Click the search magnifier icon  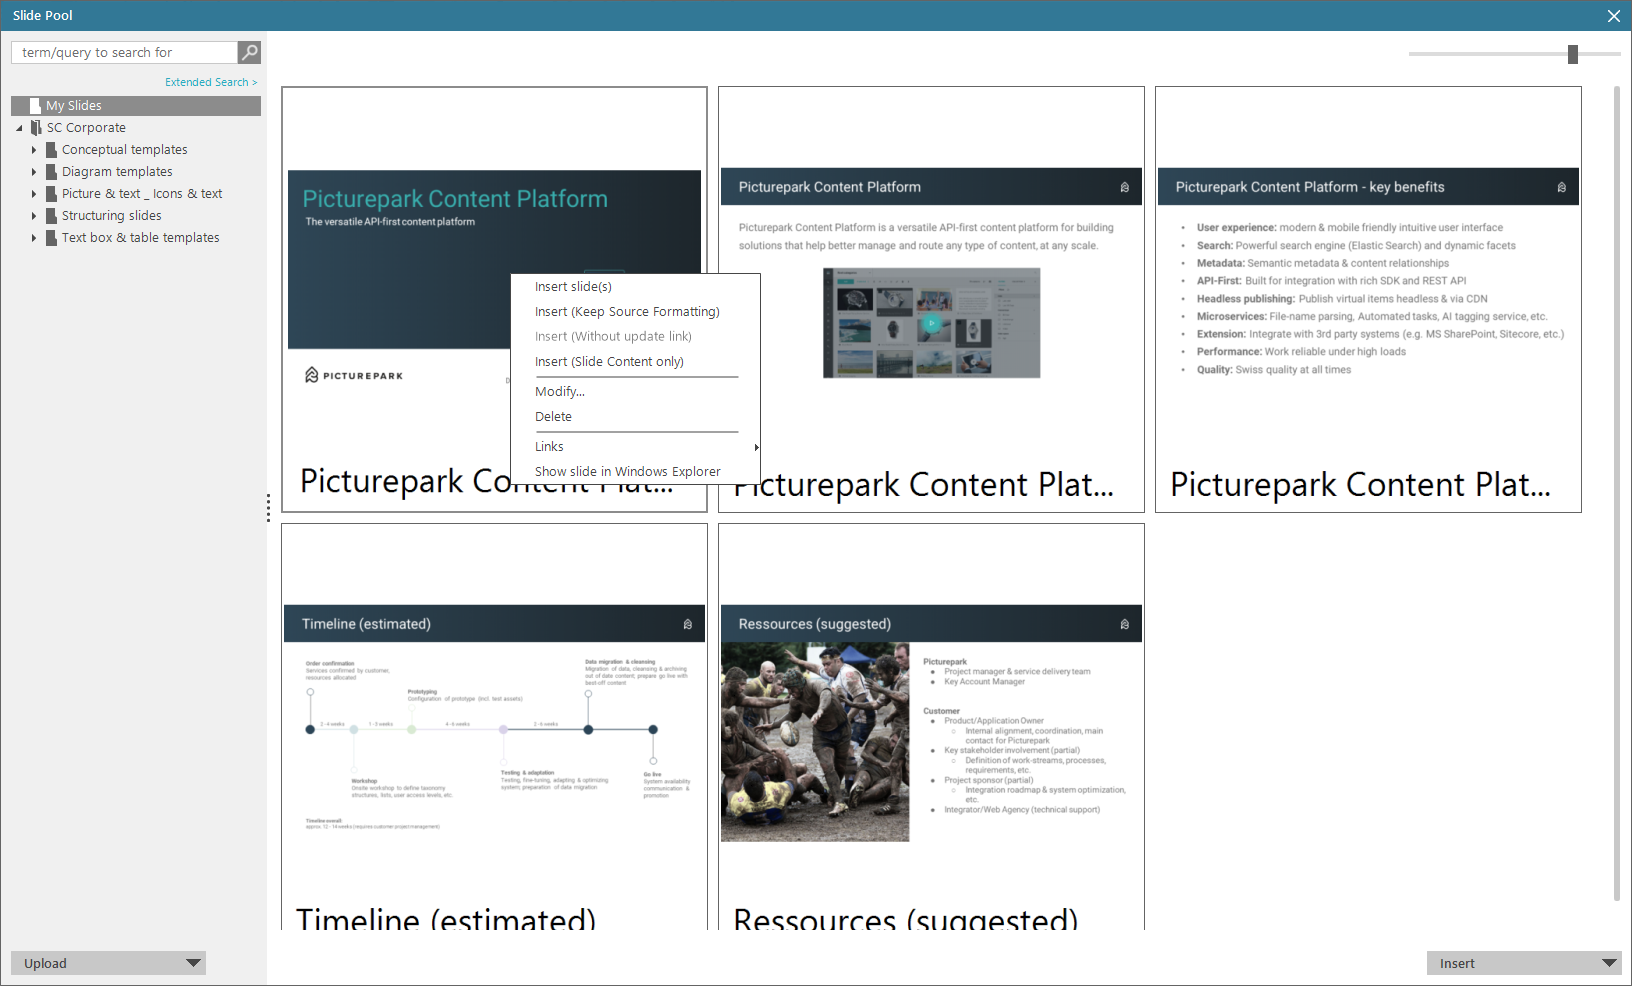(x=249, y=52)
